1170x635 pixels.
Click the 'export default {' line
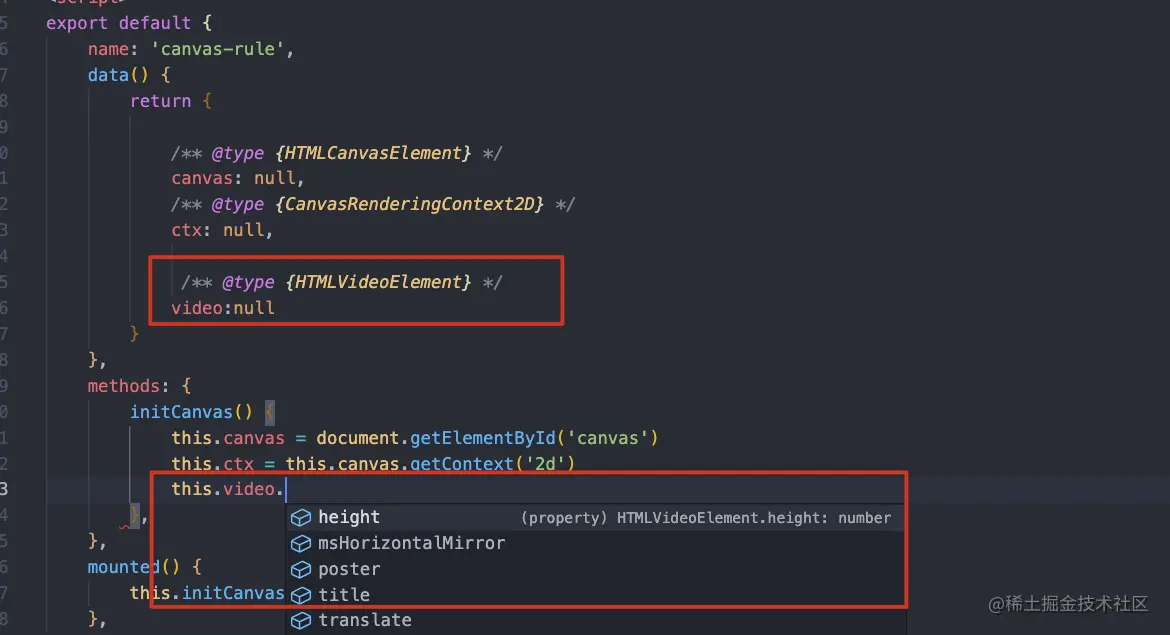coord(129,23)
